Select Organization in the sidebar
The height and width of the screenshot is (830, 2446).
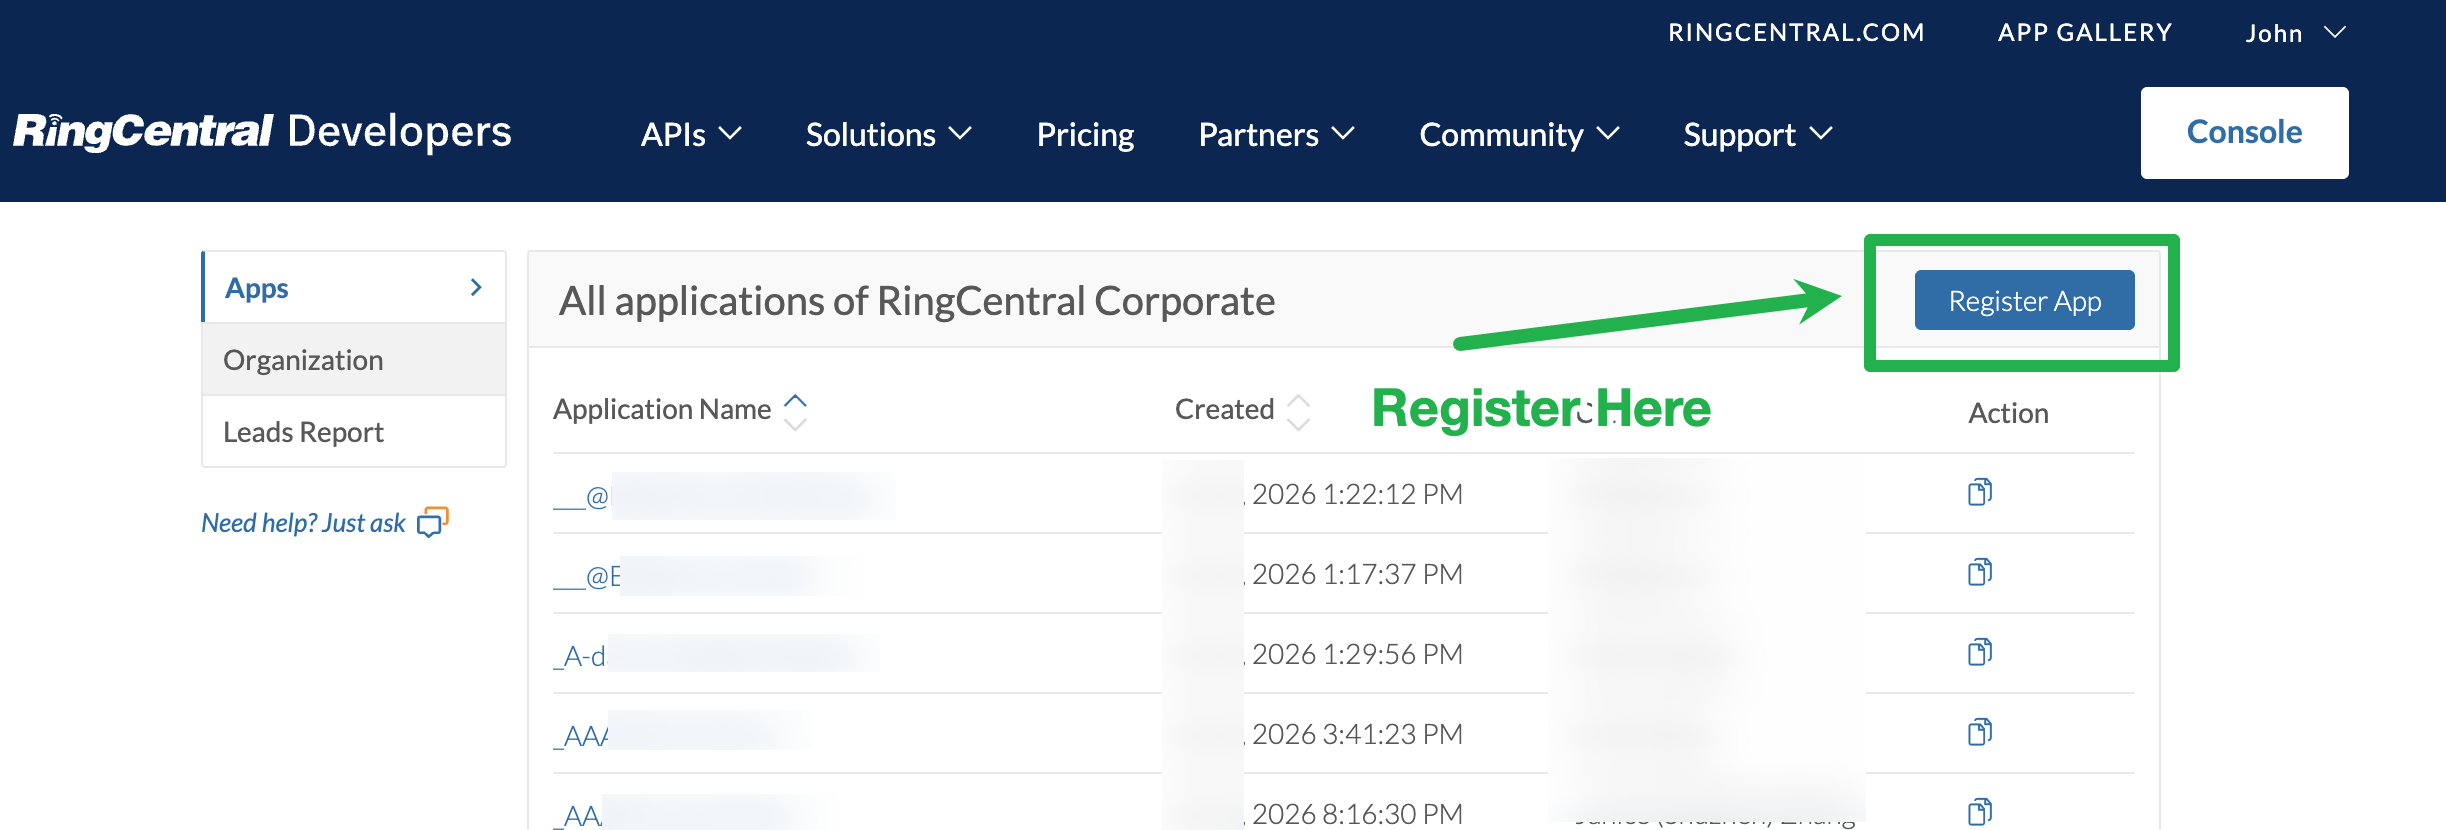[x=354, y=360]
